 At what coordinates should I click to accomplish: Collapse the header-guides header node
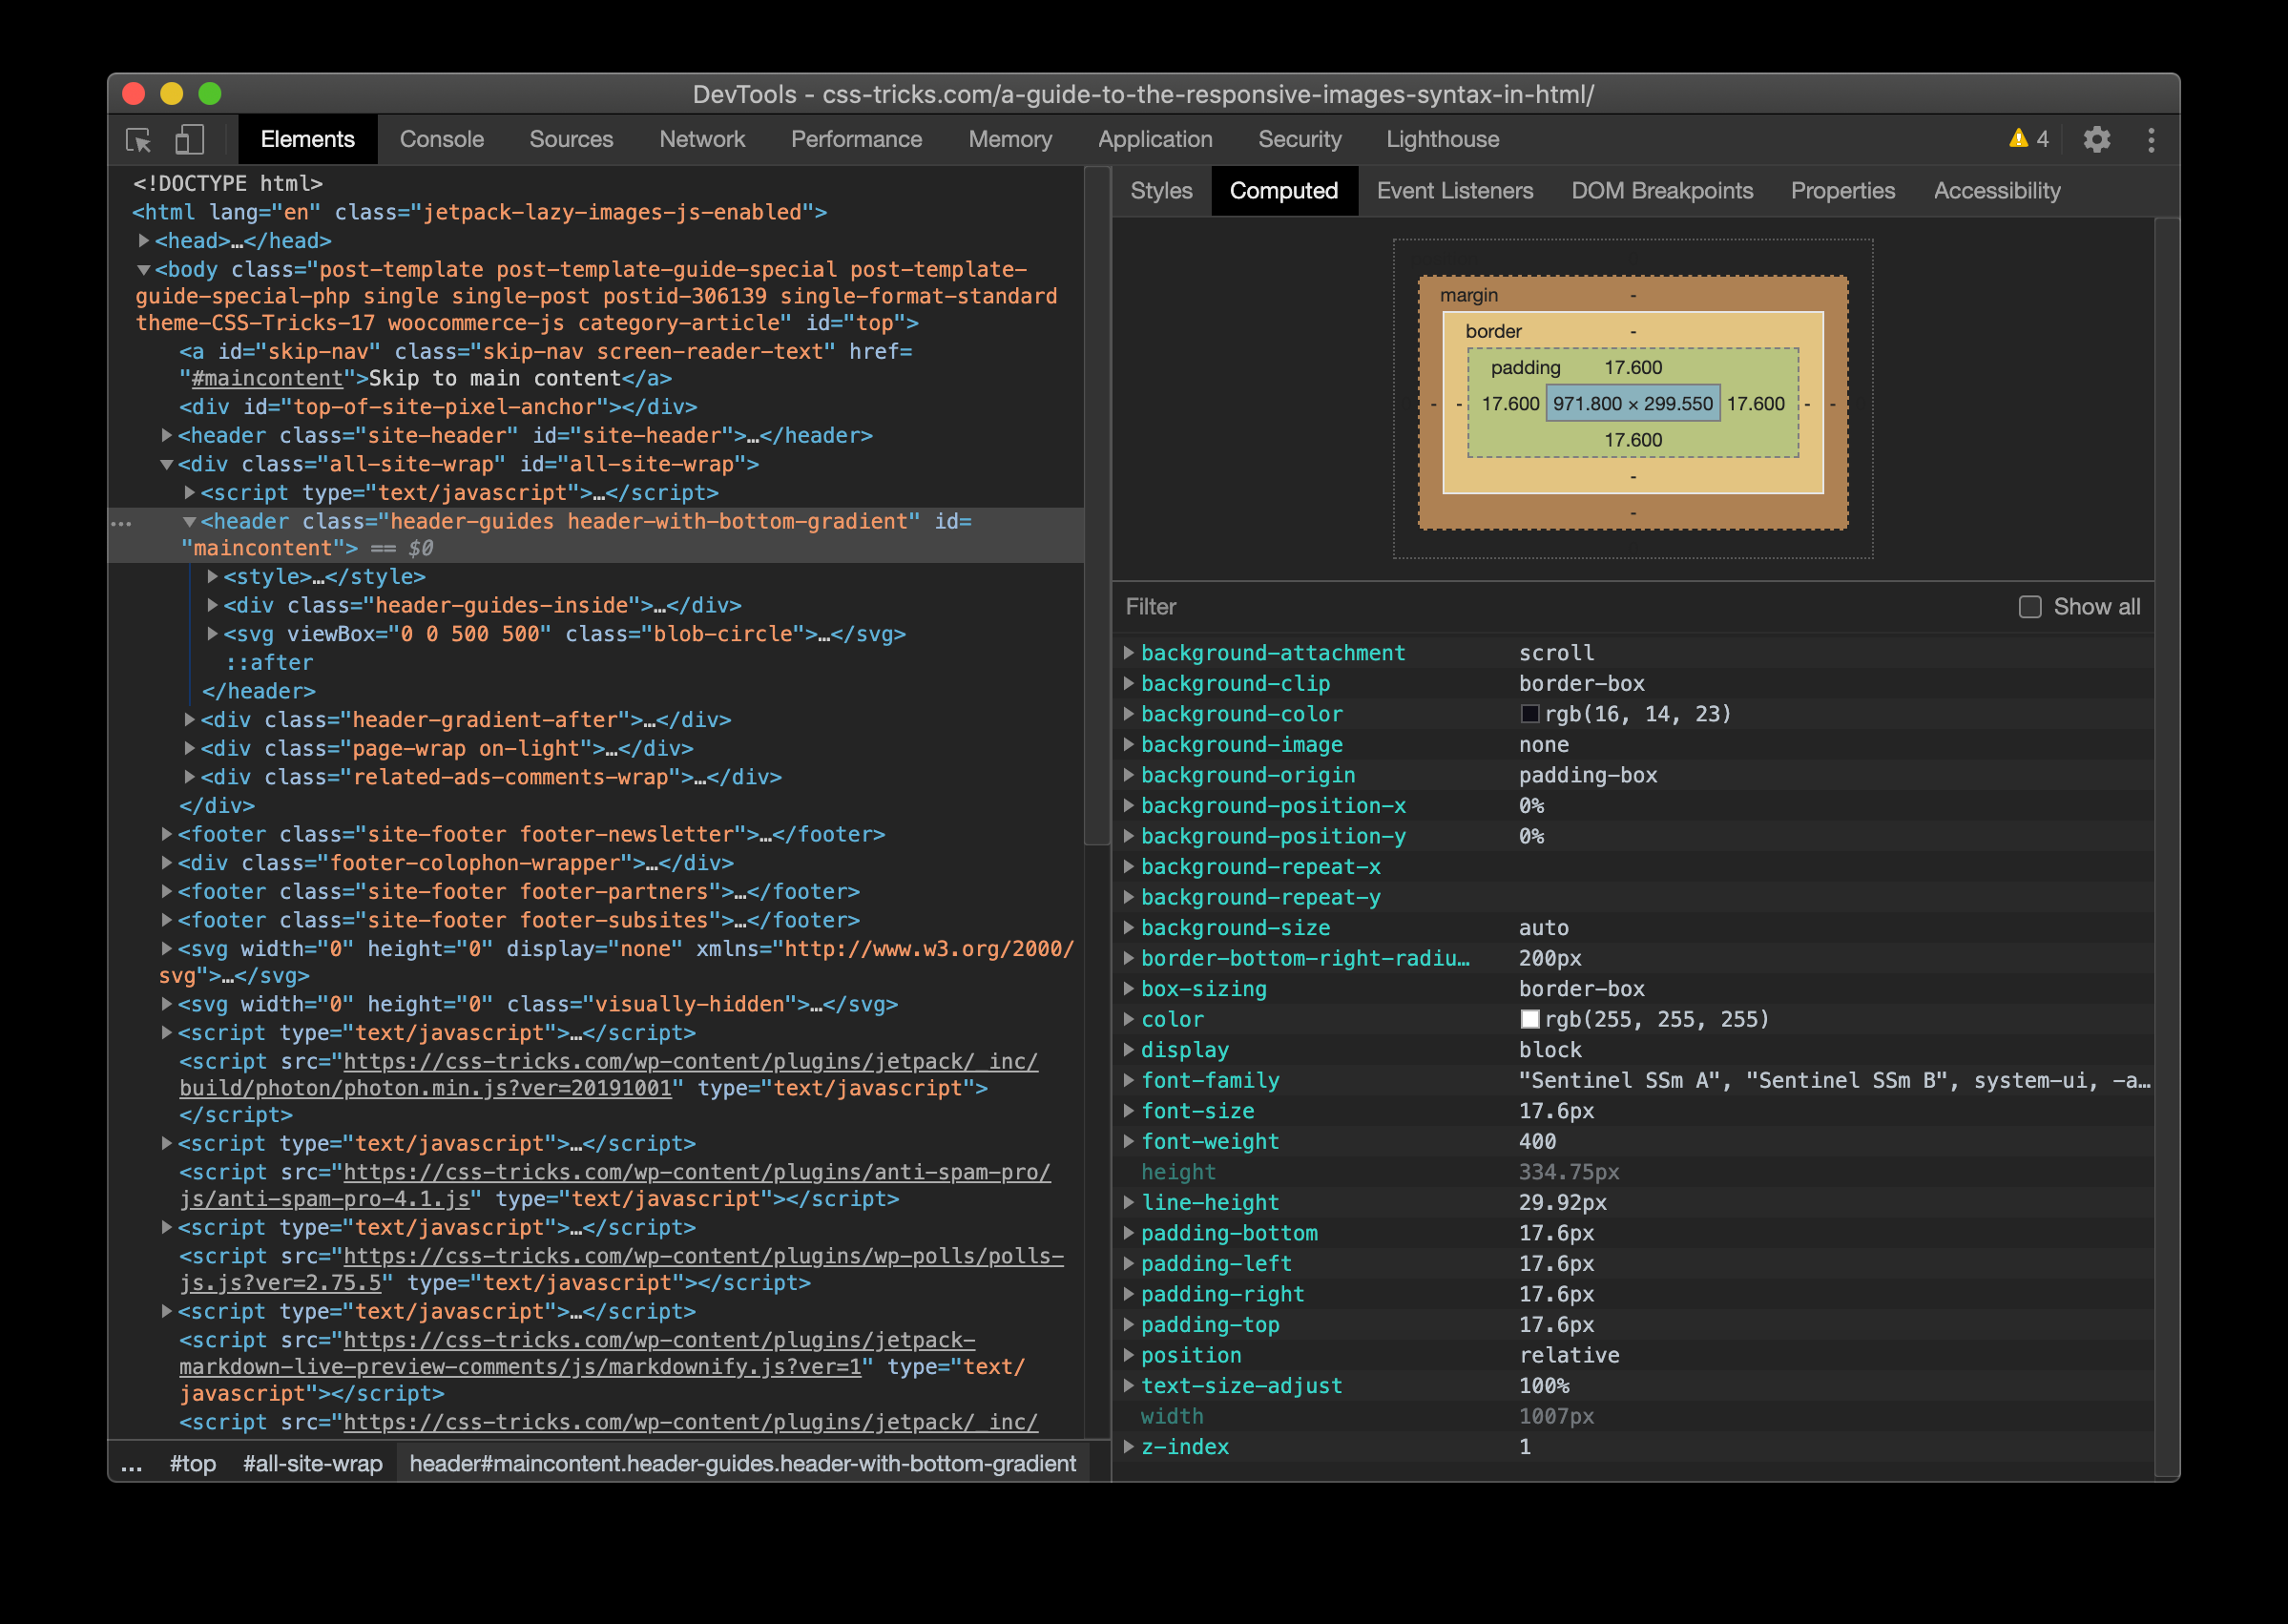[x=189, y=522]
